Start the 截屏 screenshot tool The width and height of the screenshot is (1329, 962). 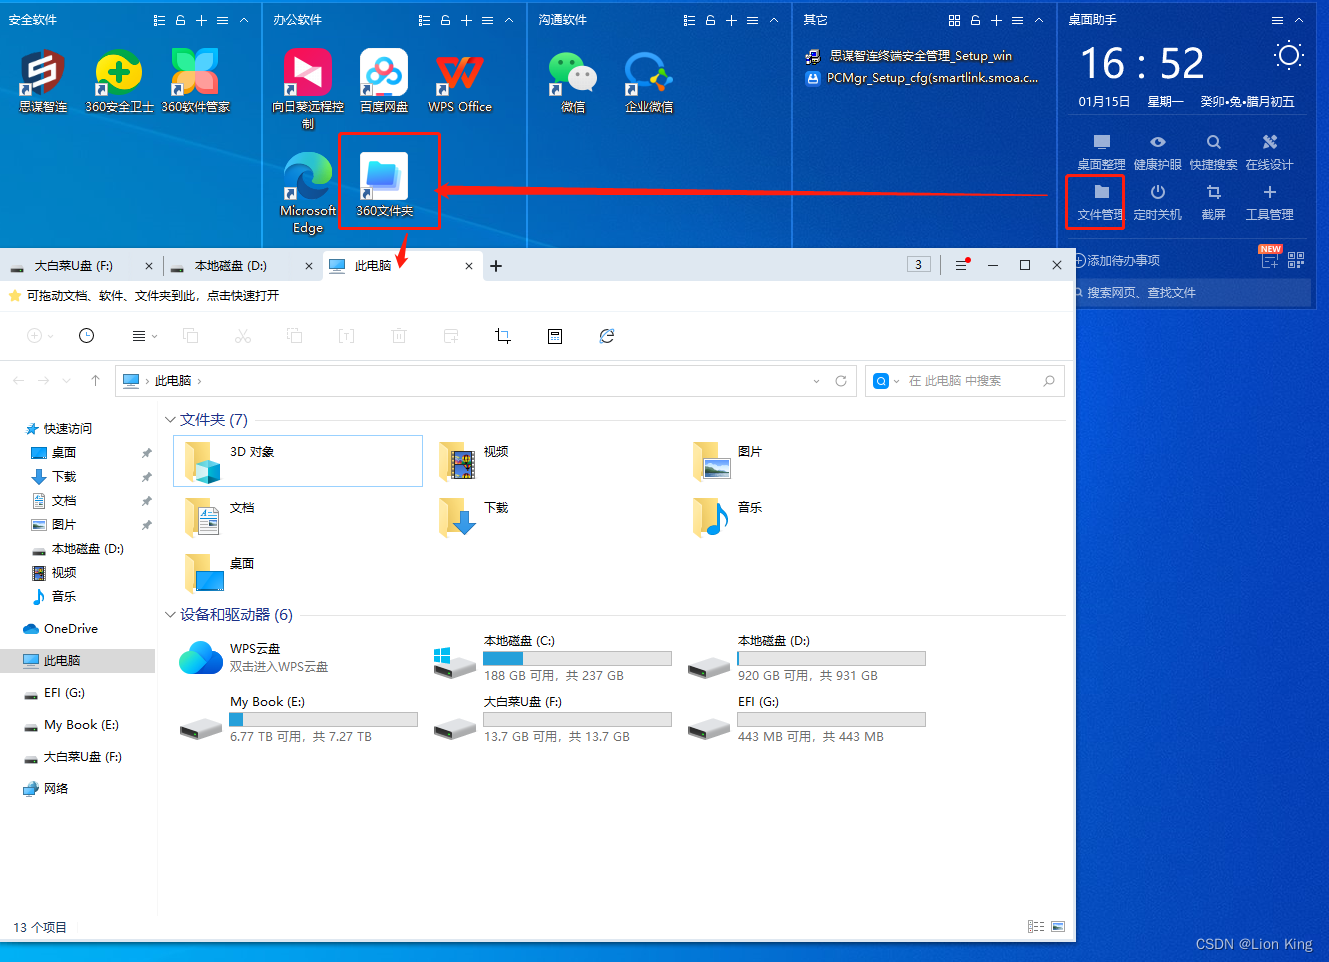tap(1213, 202)
